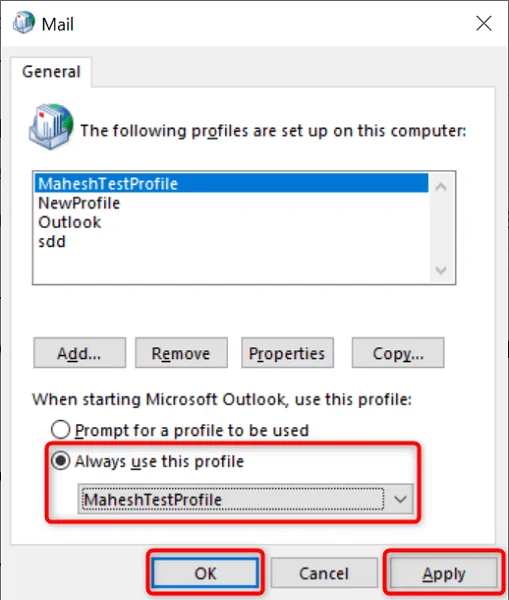The width and height of the screenshot is (509, 600).
Task: Close the Mail dialog window
Action: click(484, 23)
